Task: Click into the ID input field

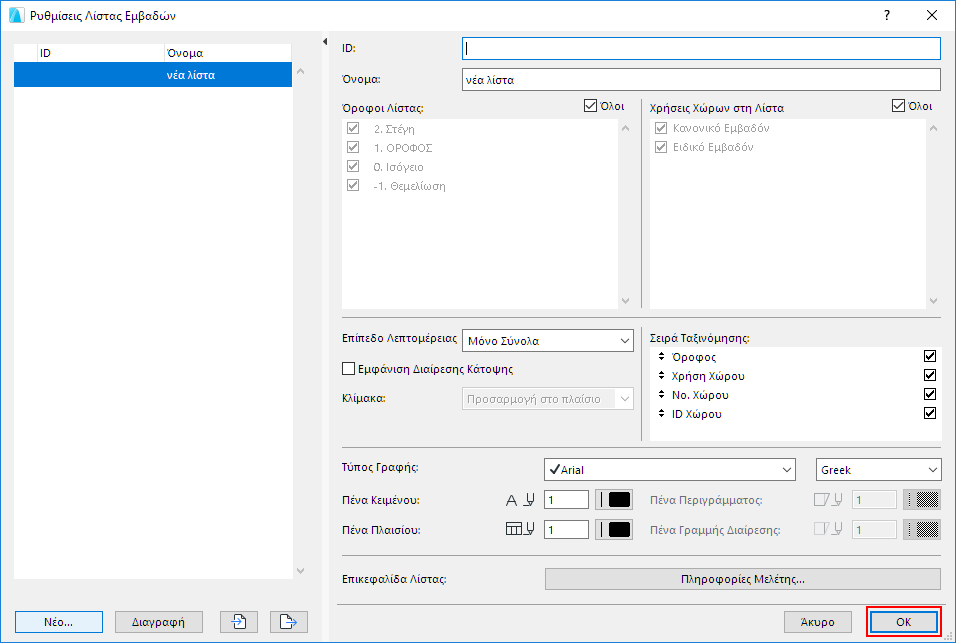Action: [701, 48]
